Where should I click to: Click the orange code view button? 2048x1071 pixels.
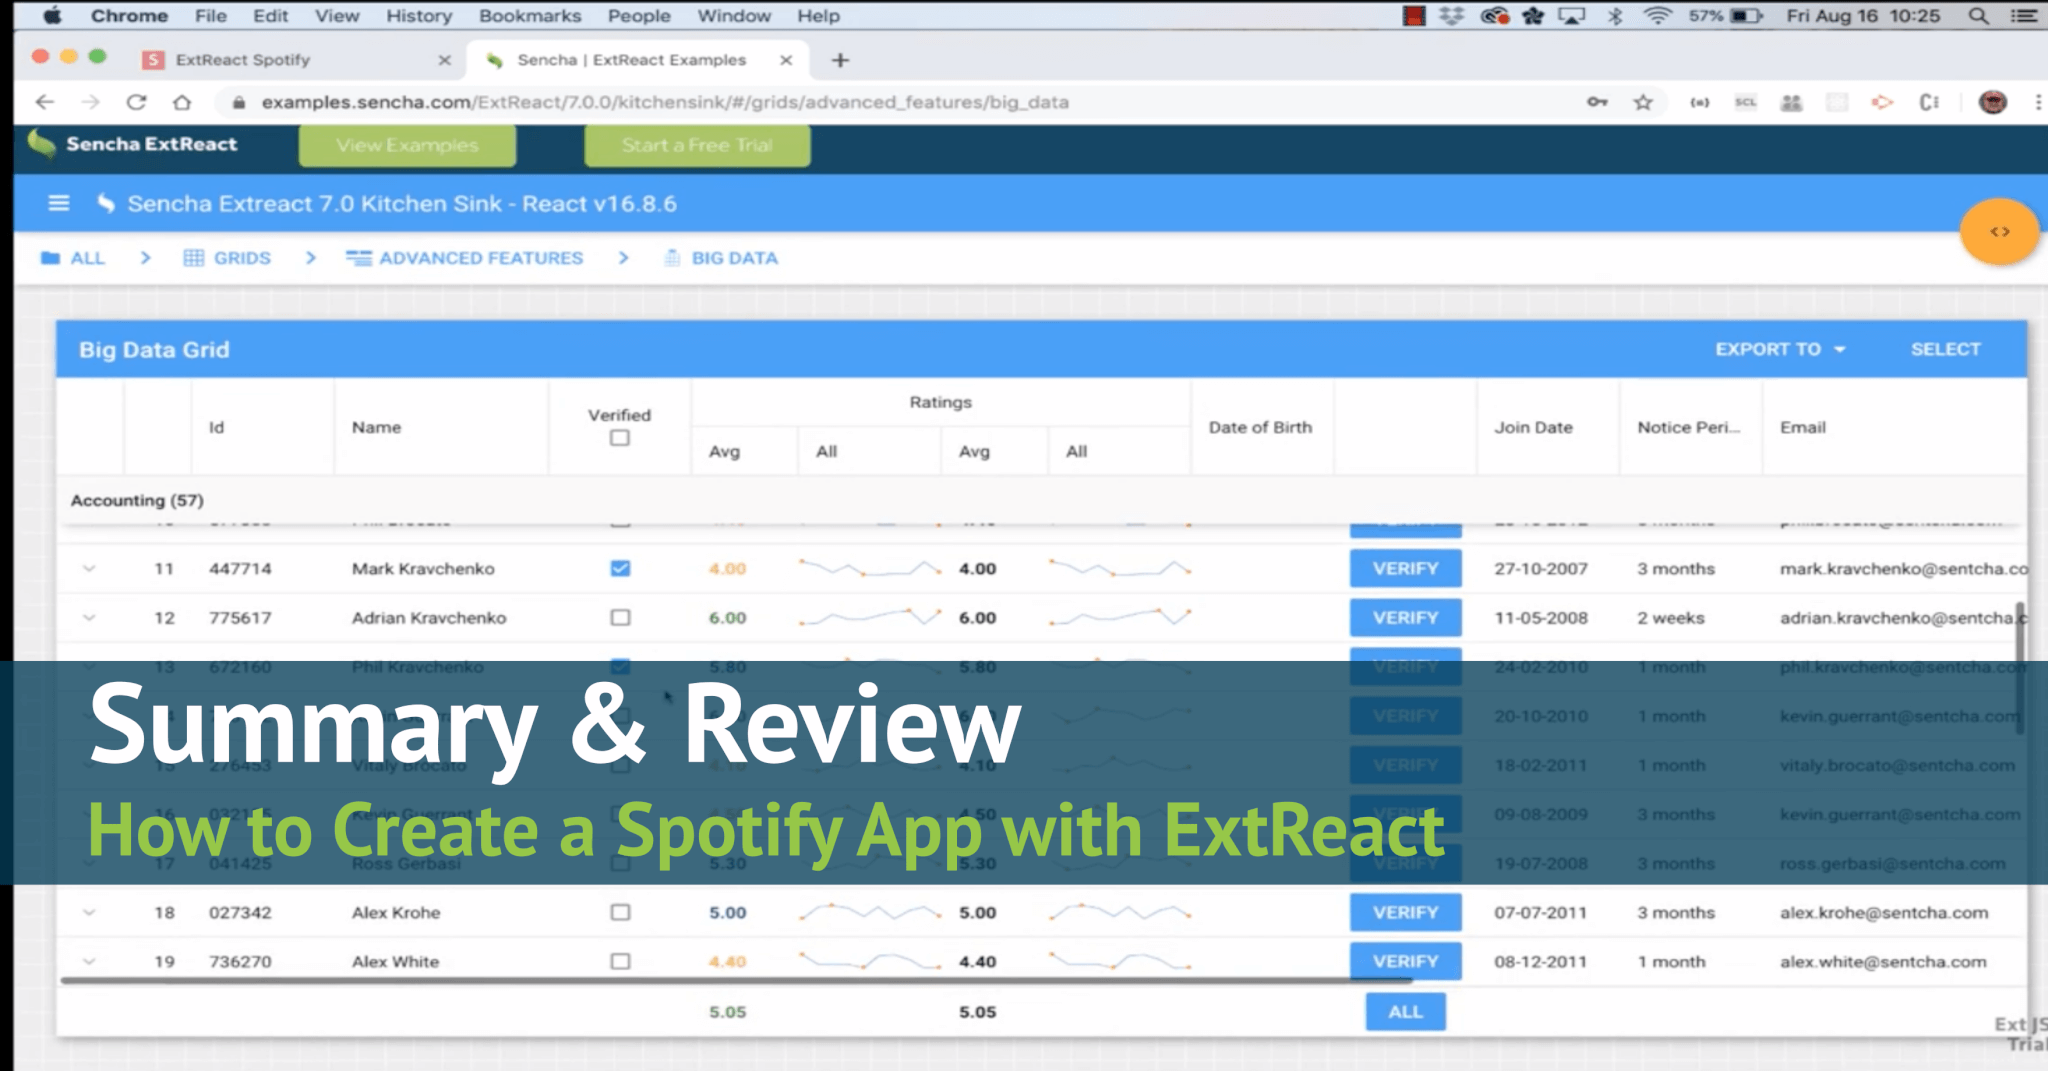pos(1999,232)
